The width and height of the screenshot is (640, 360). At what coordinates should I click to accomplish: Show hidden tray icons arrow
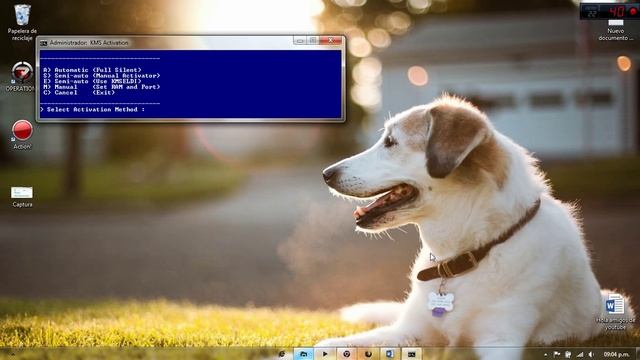546,355
